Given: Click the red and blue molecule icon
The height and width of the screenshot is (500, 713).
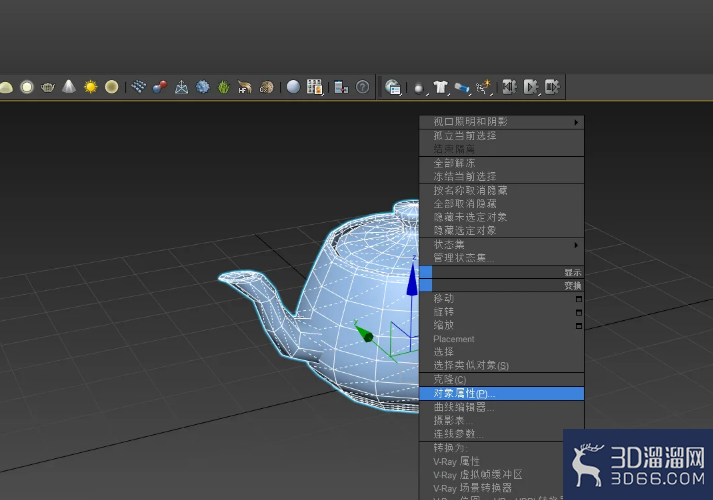Looking at the screenshot, I should tap(160, 87).
